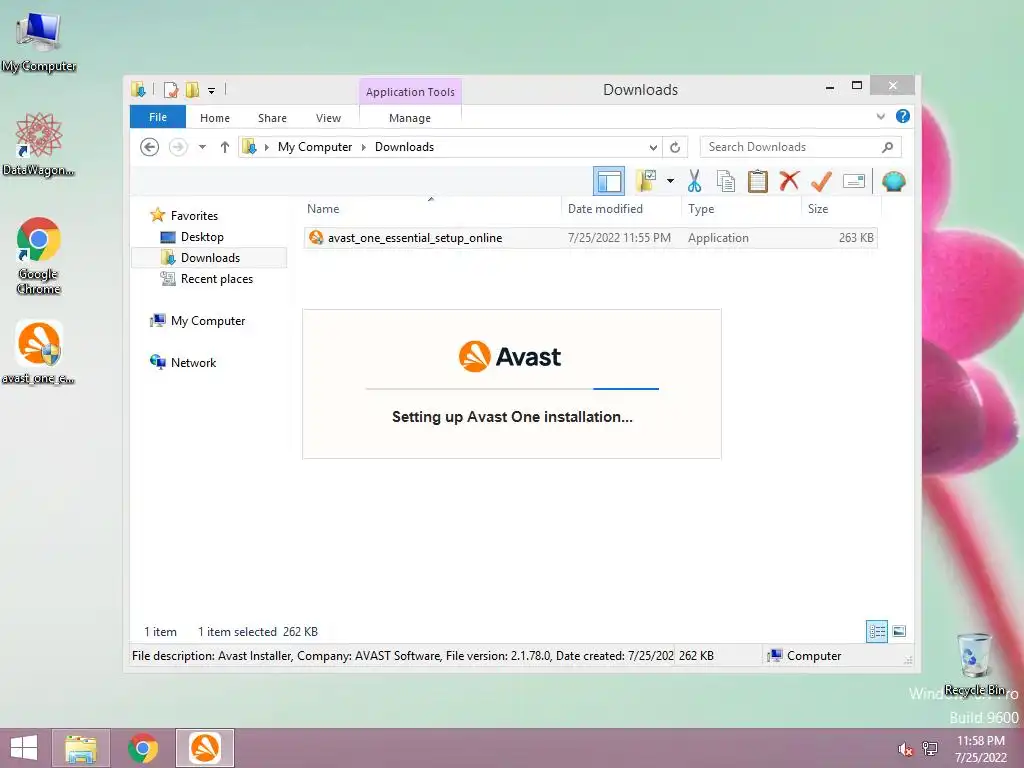Open the File menu tab
The height and width of the screenshot is (768, 1024).
[158, 117]
